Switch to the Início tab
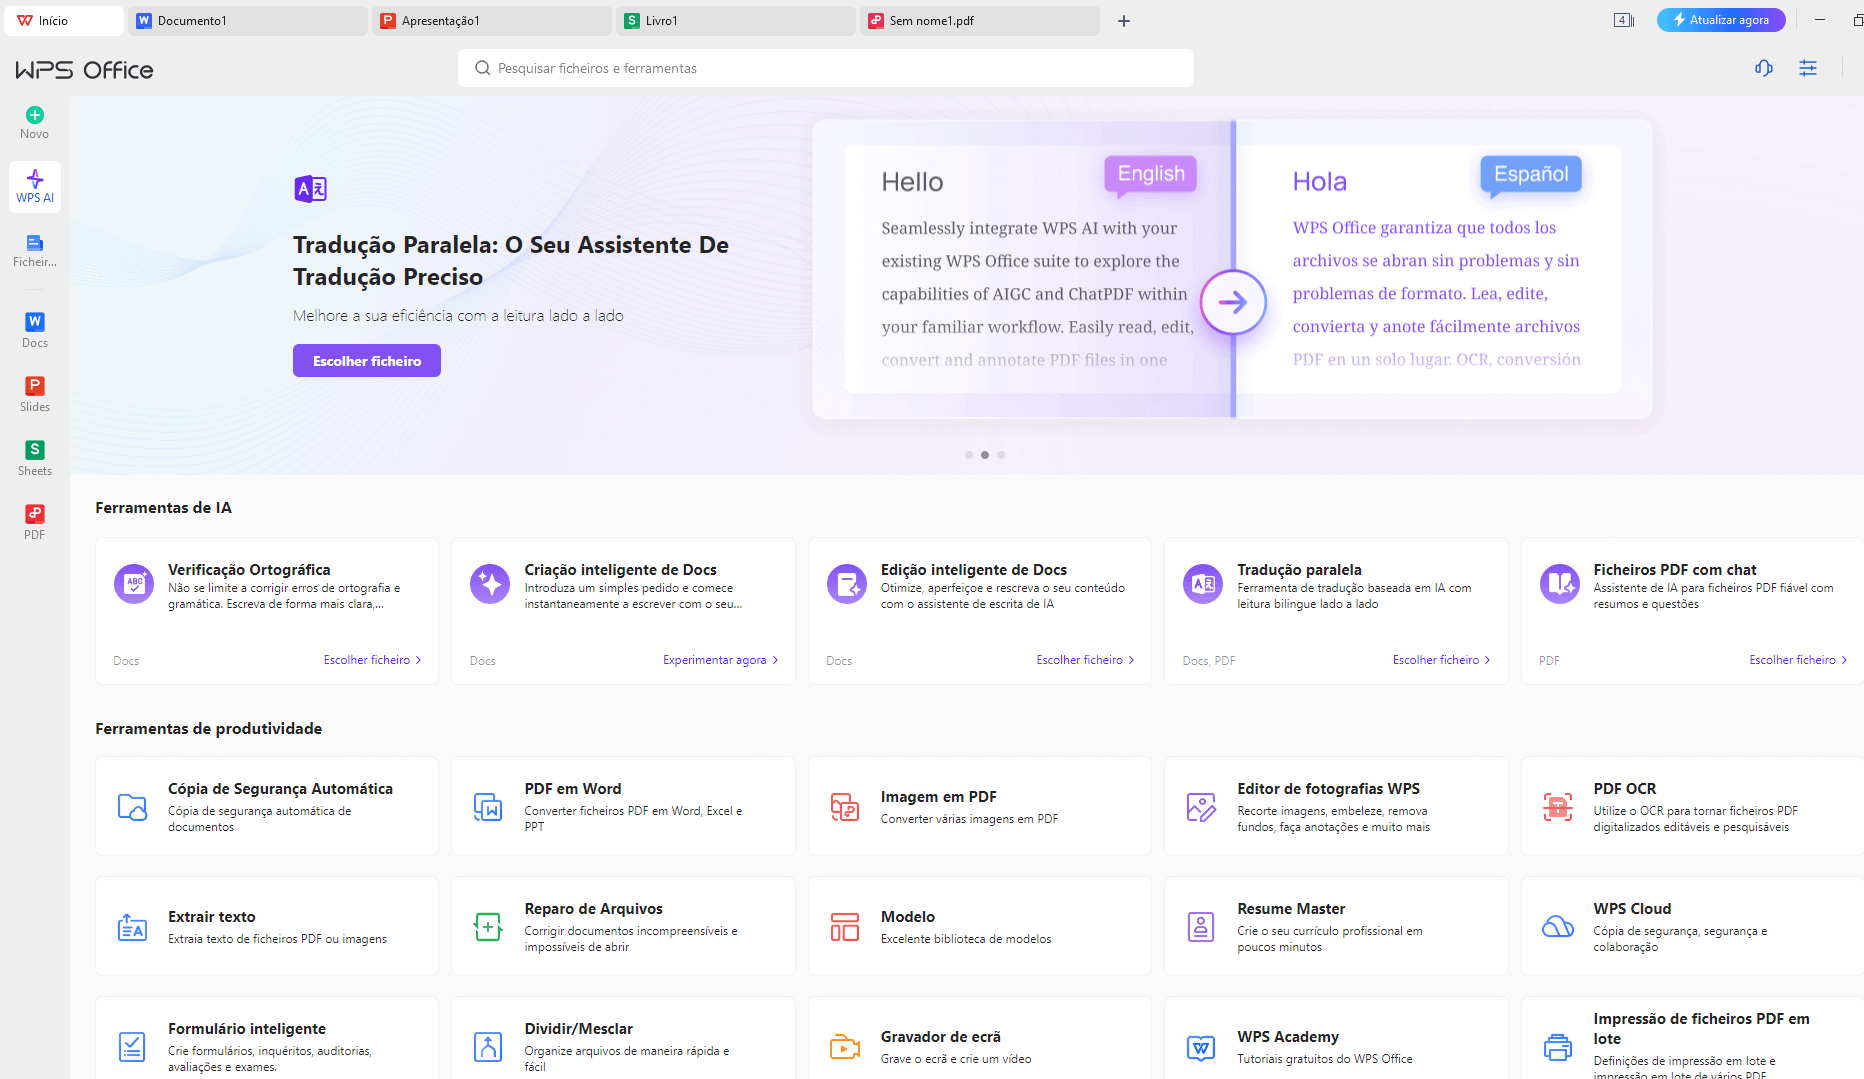This screenshot has height=1079, width=1864. tap(64, 21)
